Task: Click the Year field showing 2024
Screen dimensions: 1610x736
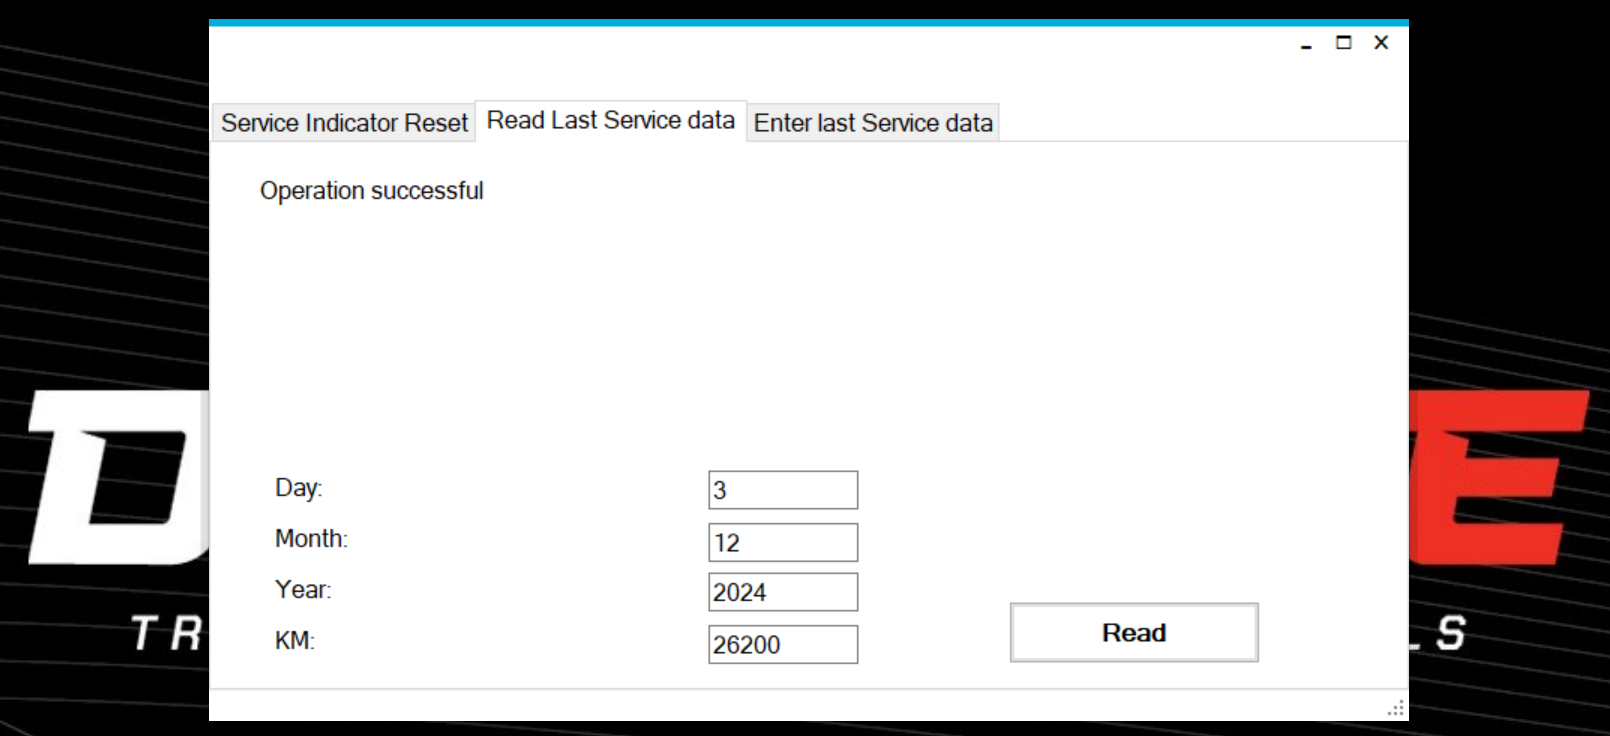Action: tap(782, 592)
